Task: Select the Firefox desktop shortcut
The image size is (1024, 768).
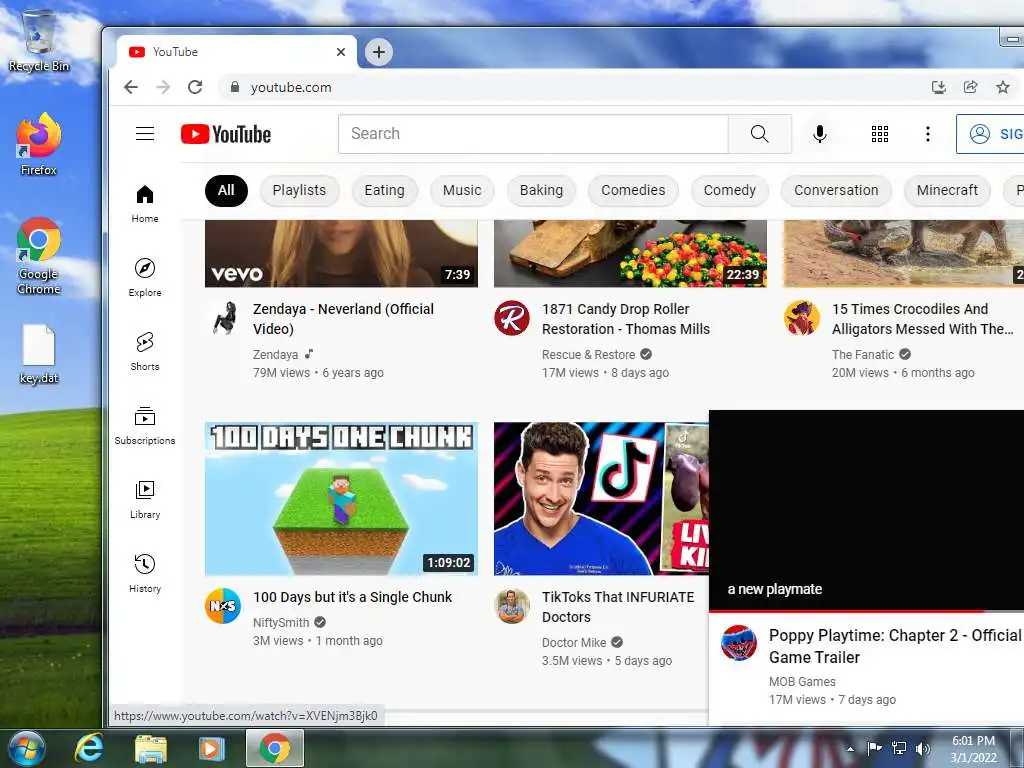Action: (39, 144)
